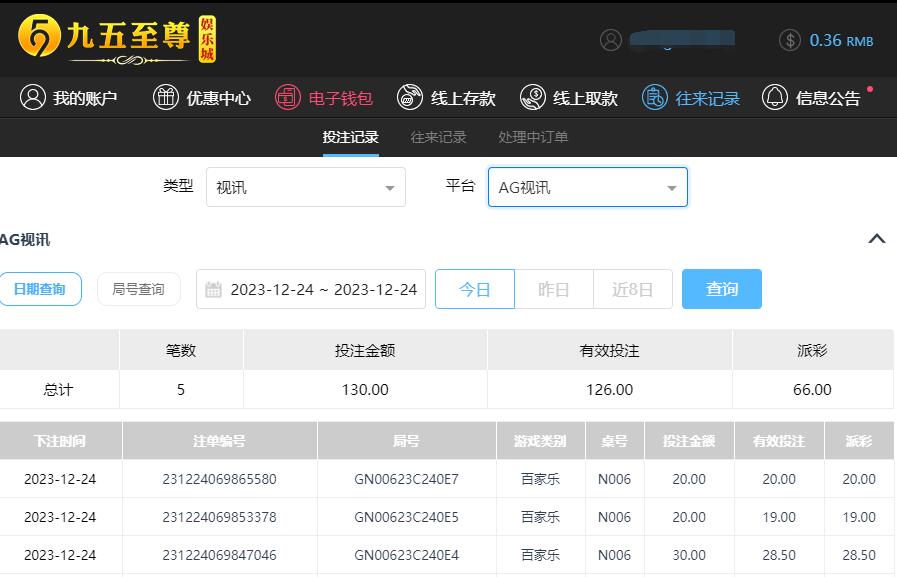Click the 游戏类别 column header

541,441
